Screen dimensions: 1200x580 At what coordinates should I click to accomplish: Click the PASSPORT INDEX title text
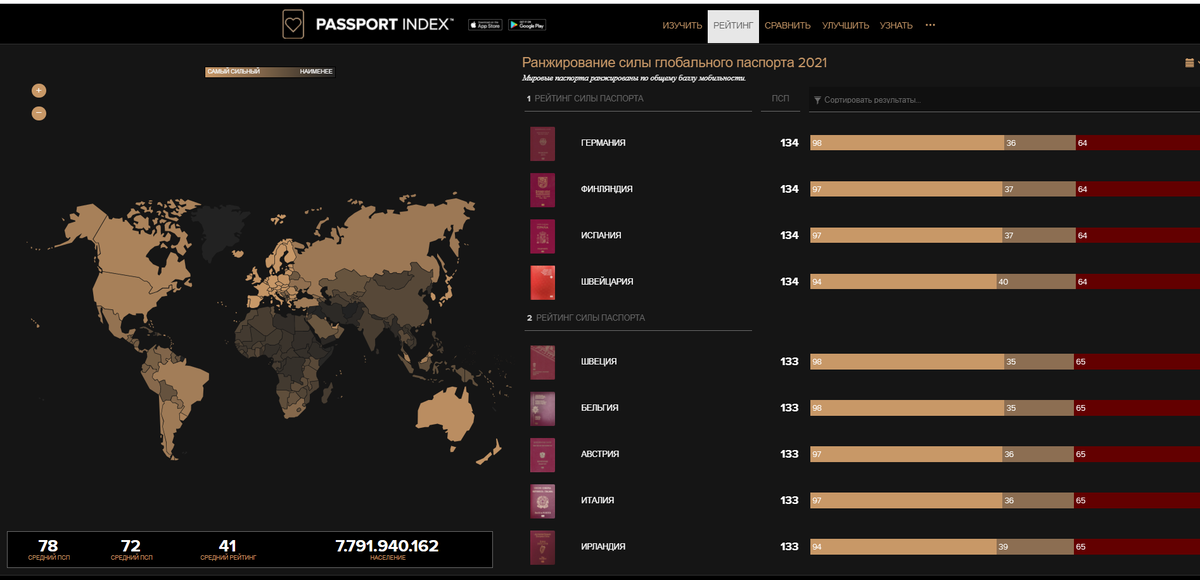click(385, 25)
